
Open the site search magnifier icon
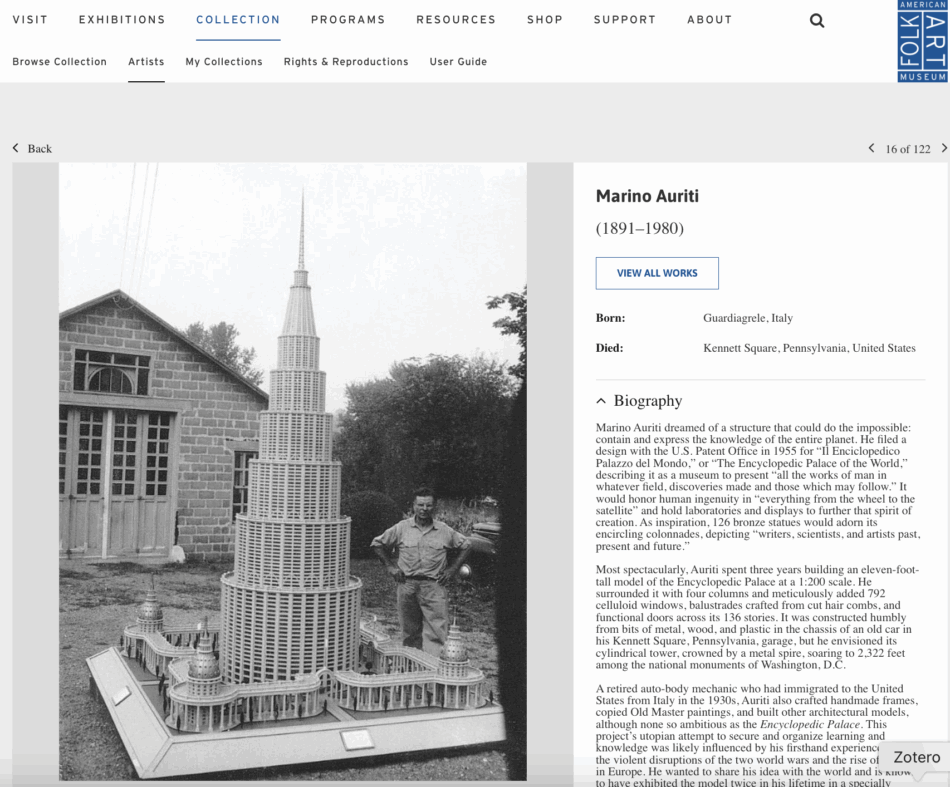point(817,20)
